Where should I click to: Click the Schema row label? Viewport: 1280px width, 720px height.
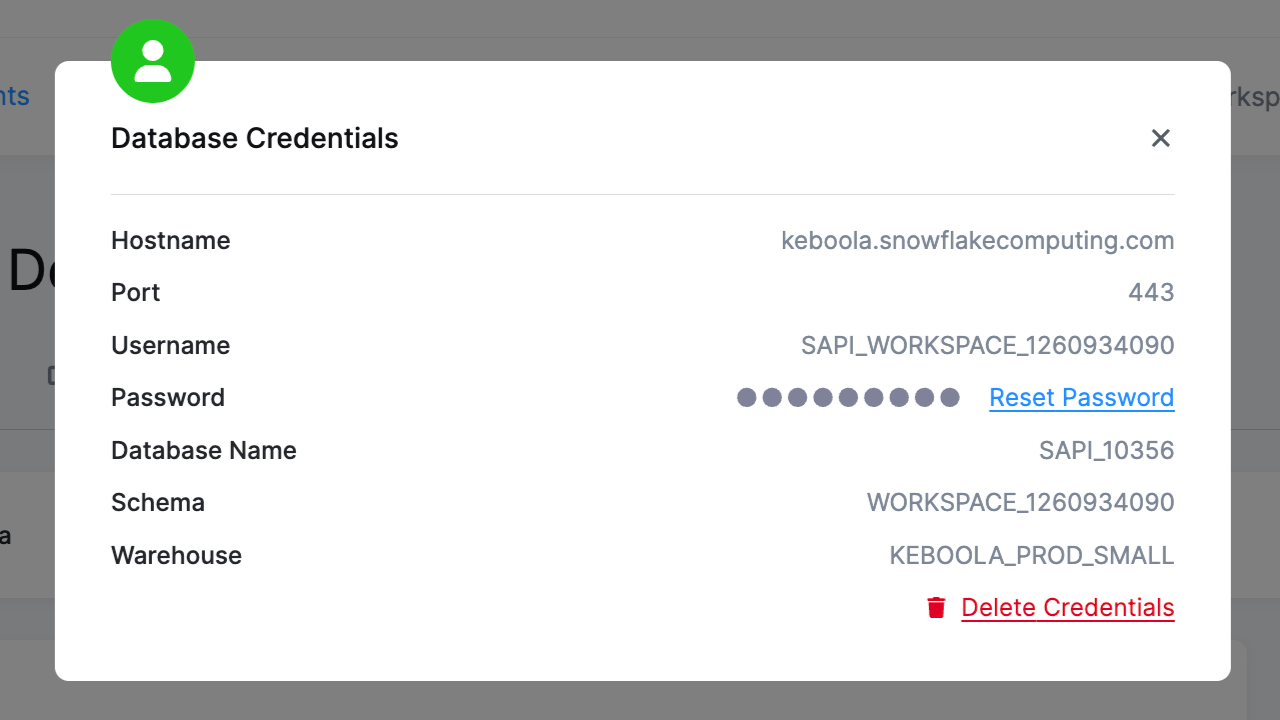(x=158, y=502)
